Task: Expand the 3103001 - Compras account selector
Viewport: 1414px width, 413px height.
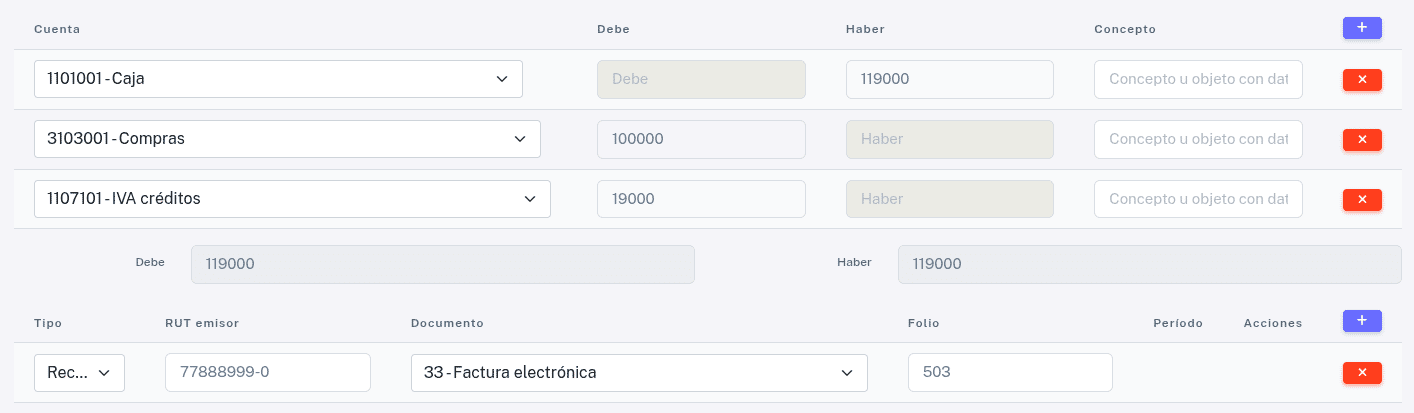Action: coord(287,139)
